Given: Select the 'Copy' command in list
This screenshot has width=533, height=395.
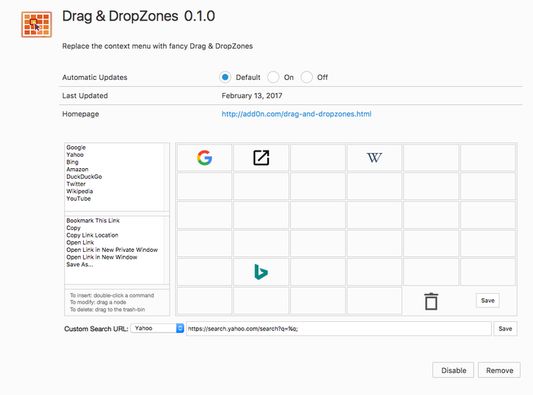Looking at the screenshot, I should (73, 228).
